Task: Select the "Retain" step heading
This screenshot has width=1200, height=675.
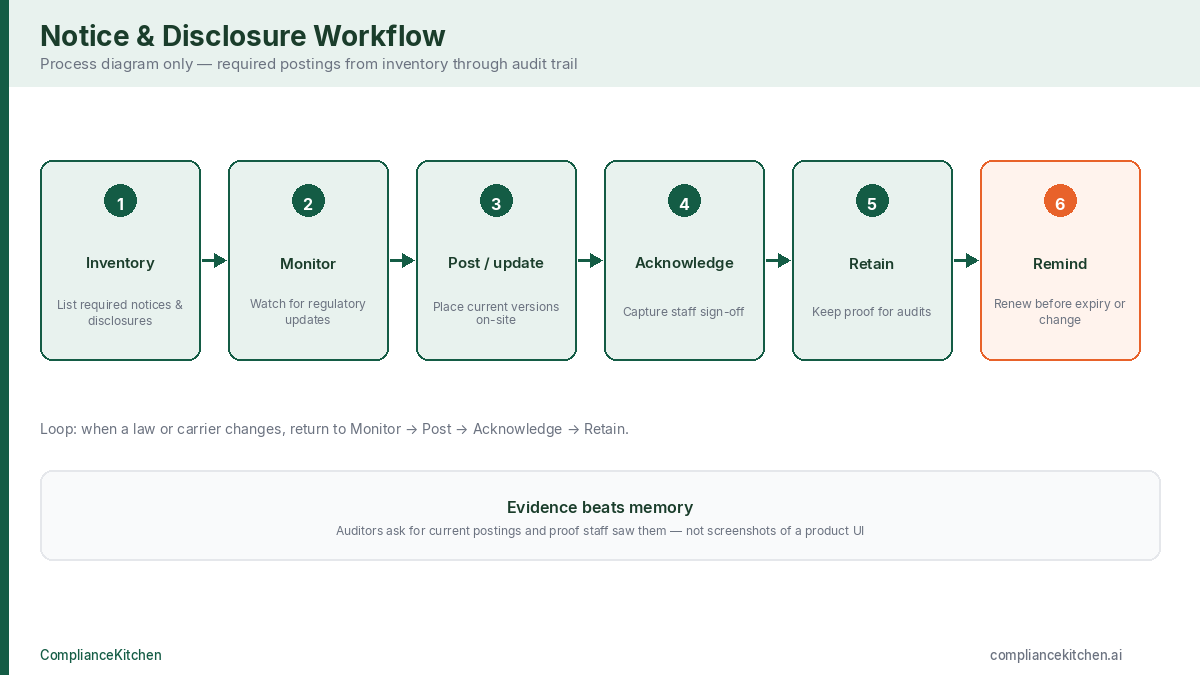Action: (872, 264)
